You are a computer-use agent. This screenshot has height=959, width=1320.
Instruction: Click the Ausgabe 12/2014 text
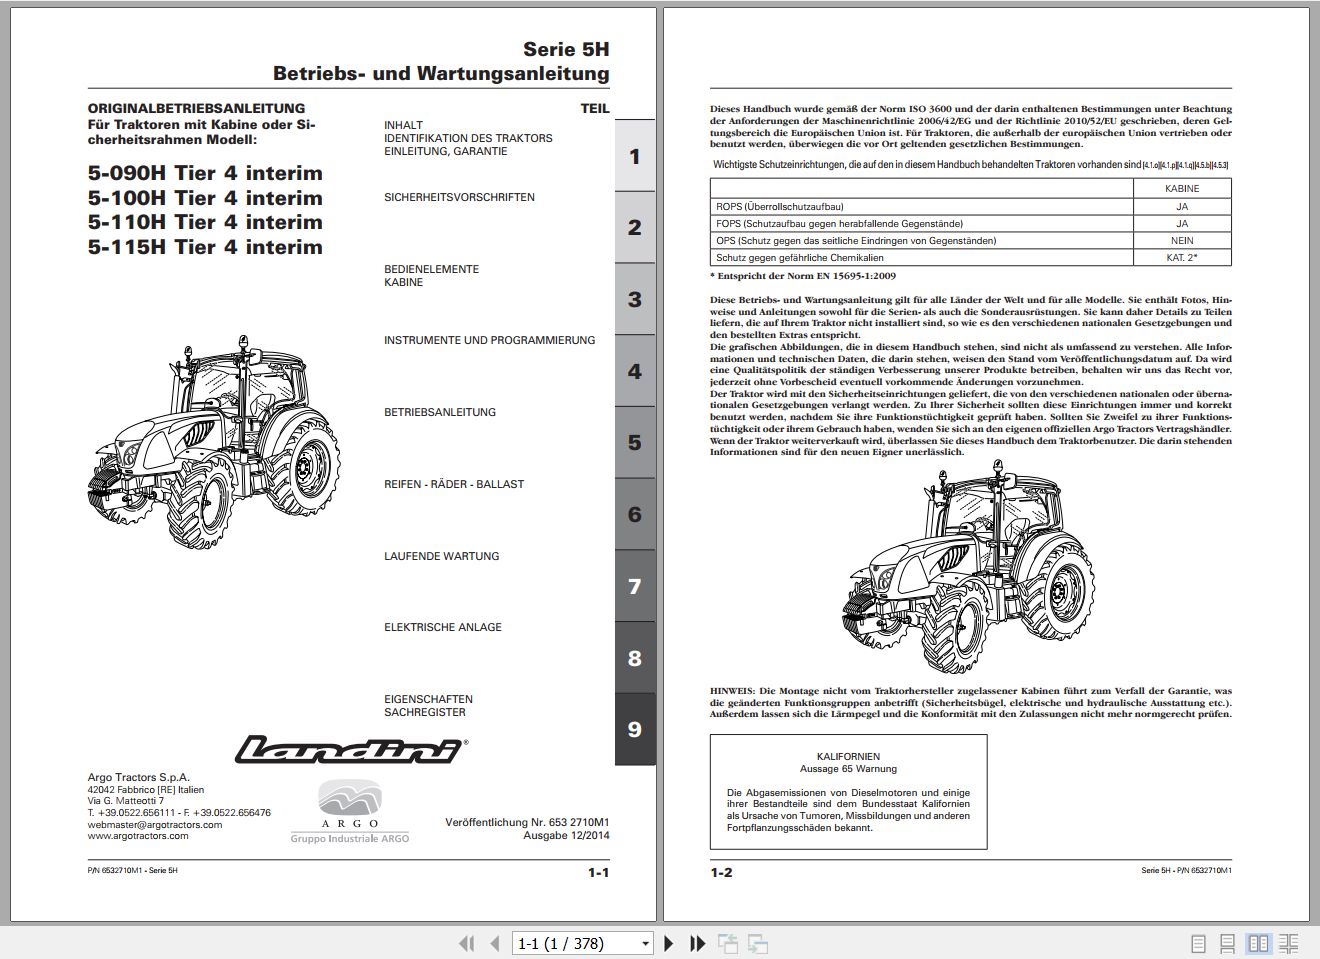(566, 836)
